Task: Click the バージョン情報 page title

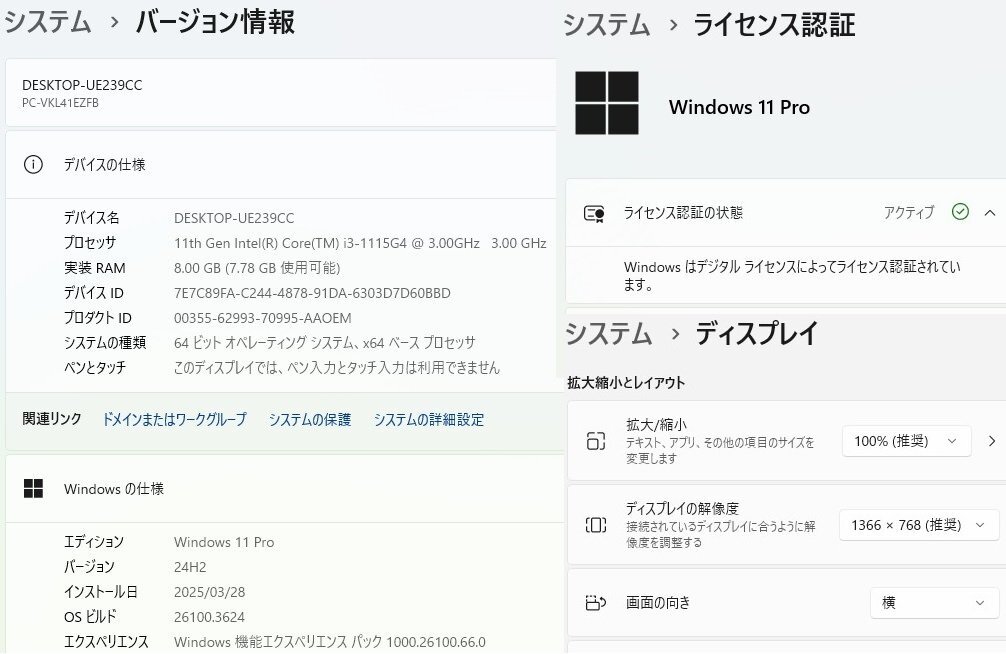Action: 215,22
